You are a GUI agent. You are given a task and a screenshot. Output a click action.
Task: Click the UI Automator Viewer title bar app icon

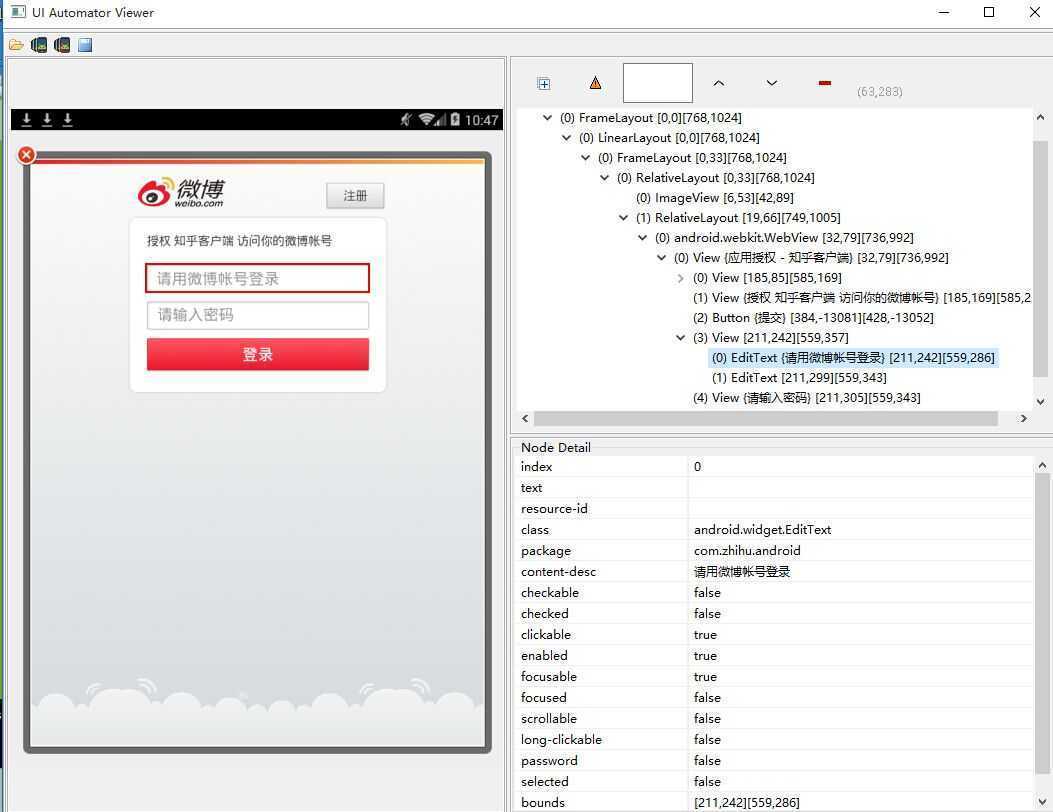tap(18, 12)
